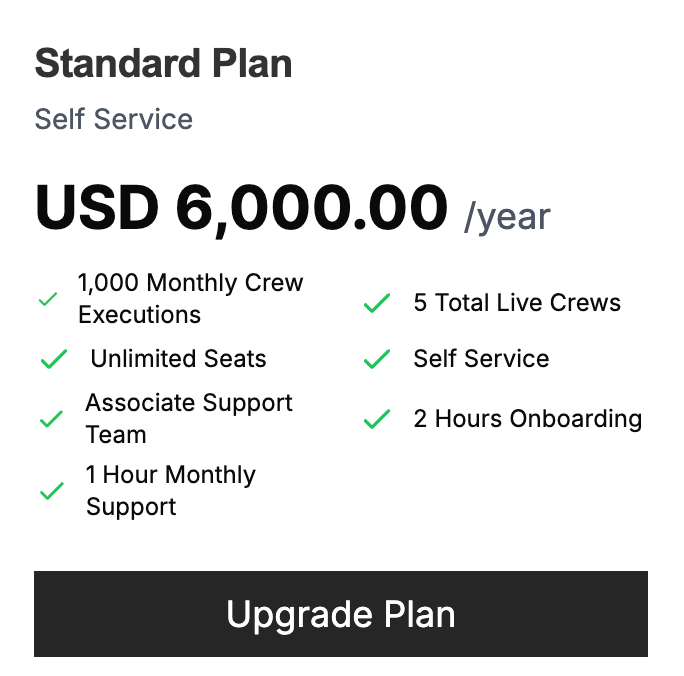Viewport: 684px width, 676px height.
Task: Select the 1 Hour Monthly Support text
Action: pyautogui.click(x=171, y=491)
